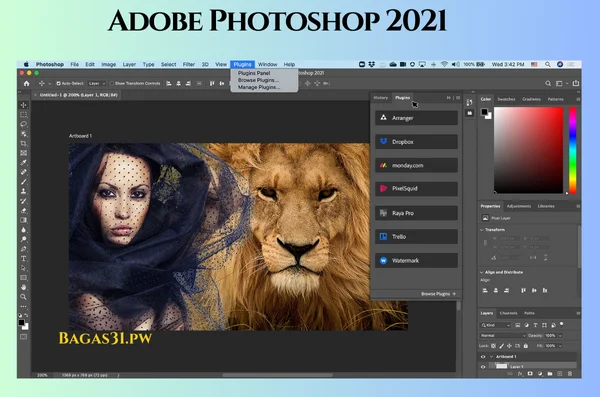Open Photoshop search magnifier in options bar
The image size is (600, 397).
tap(548, 83)
